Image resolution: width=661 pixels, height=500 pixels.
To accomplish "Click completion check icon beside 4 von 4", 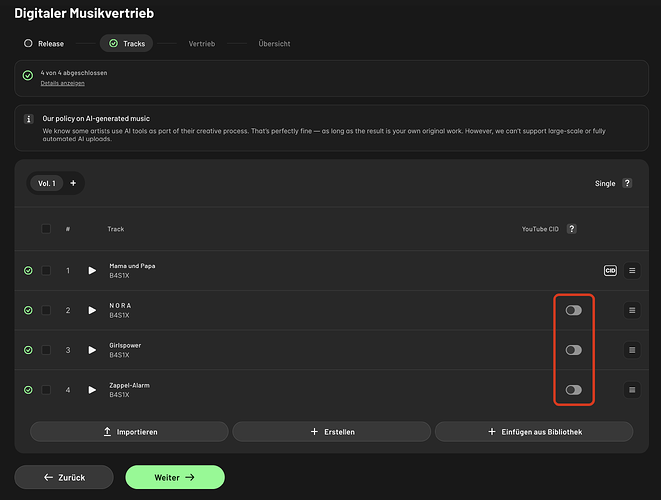I will [28, 75].
